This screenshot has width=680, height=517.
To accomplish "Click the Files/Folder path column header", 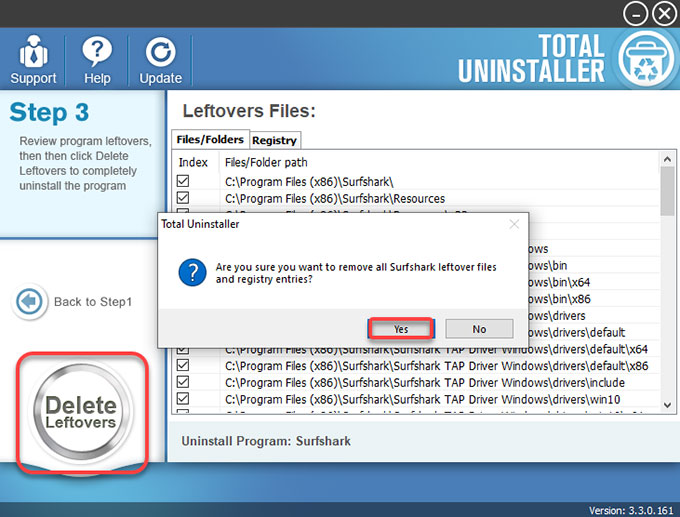I will [x=266, y=162].
